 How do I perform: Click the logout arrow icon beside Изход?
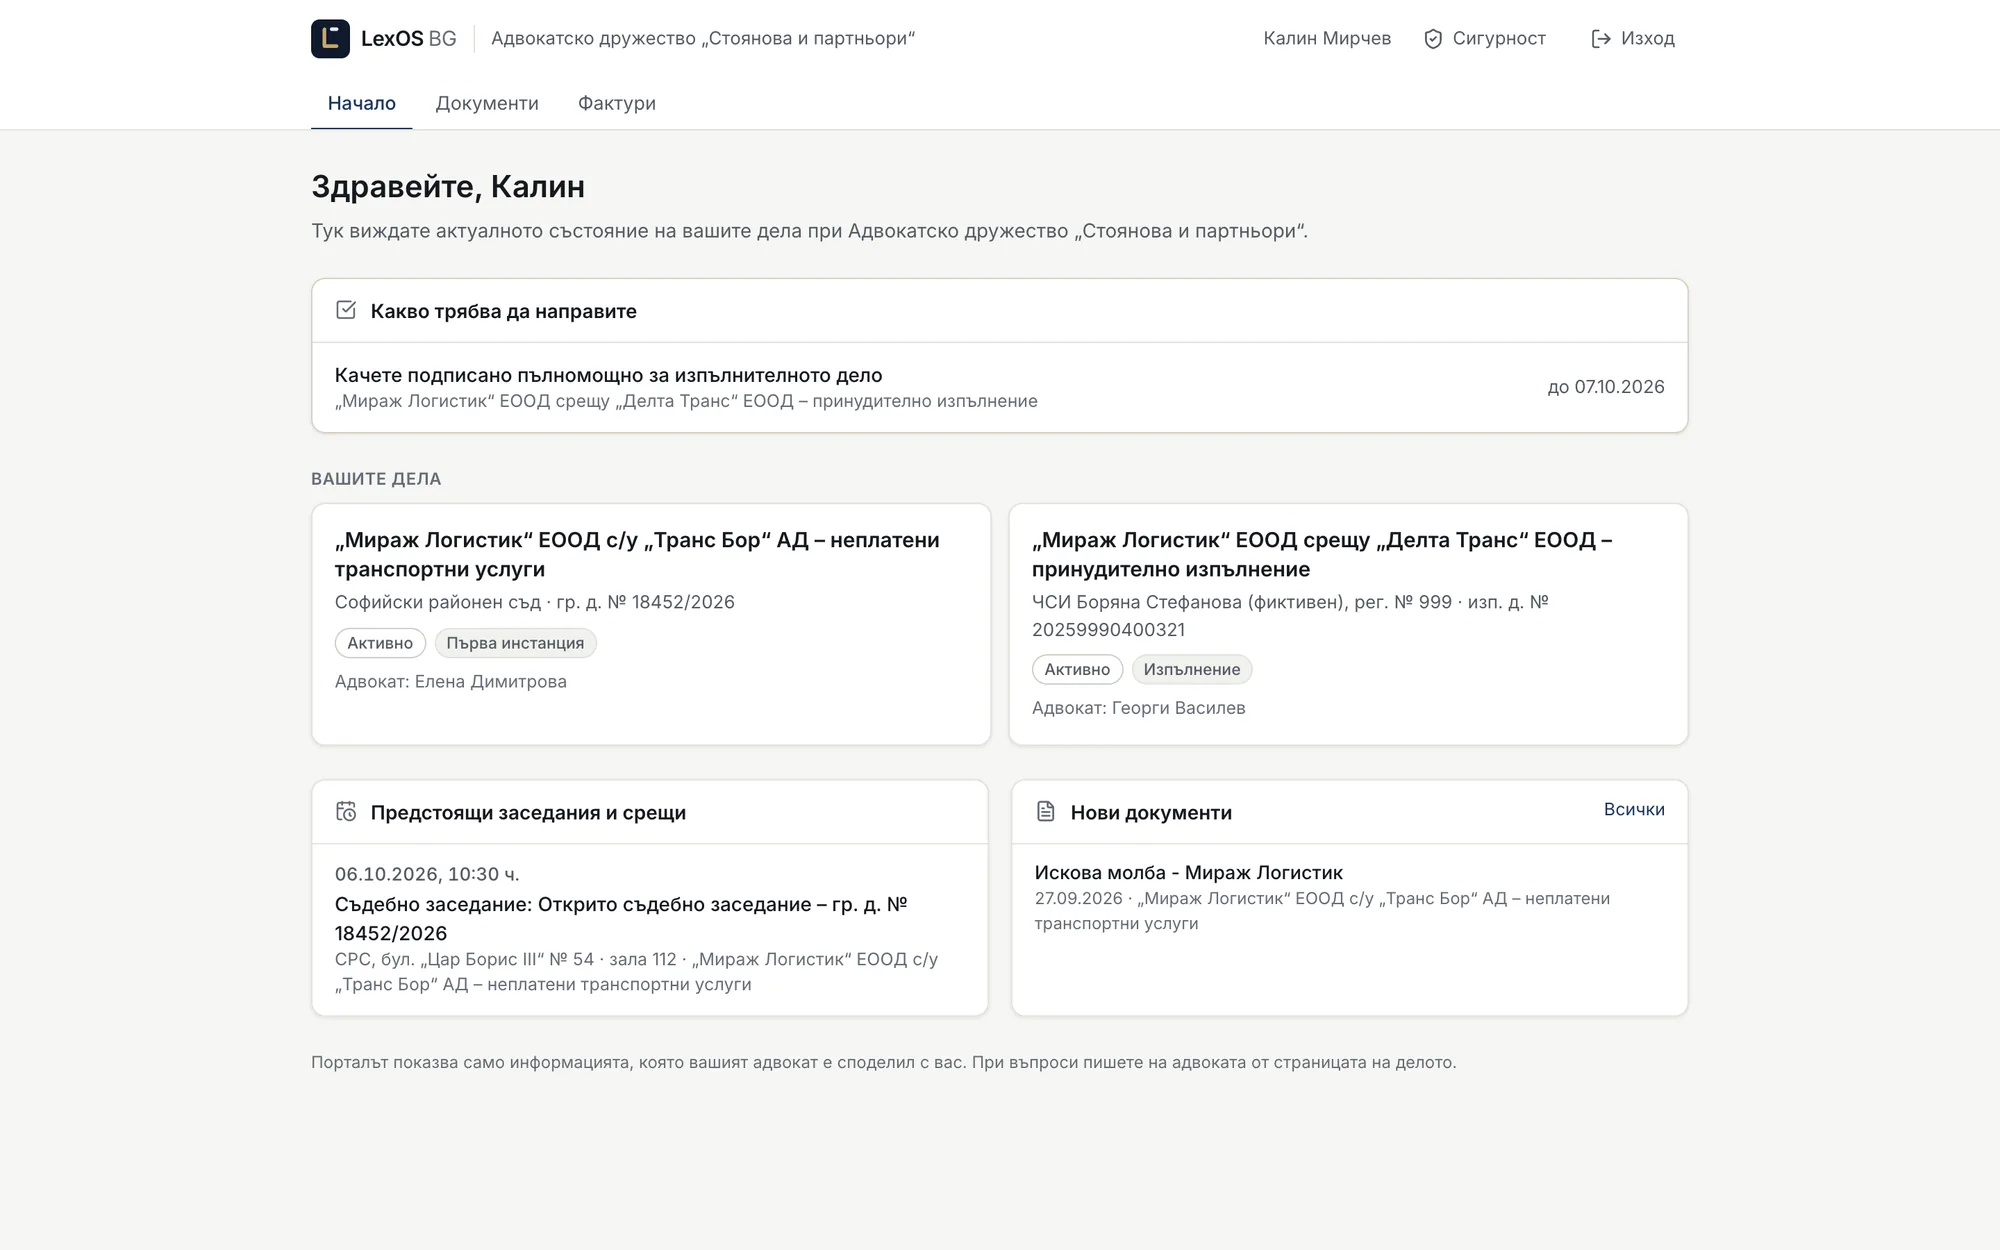1601,39
